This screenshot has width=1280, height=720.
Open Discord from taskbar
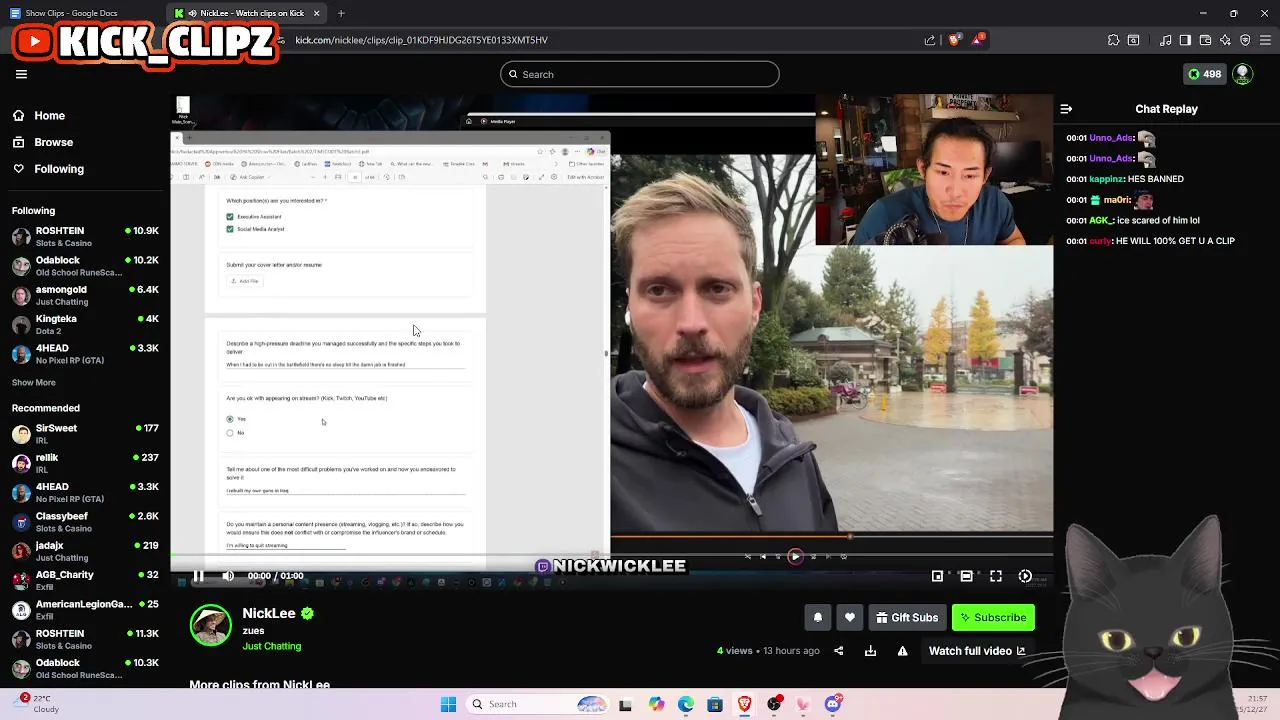tap(833, 704)
